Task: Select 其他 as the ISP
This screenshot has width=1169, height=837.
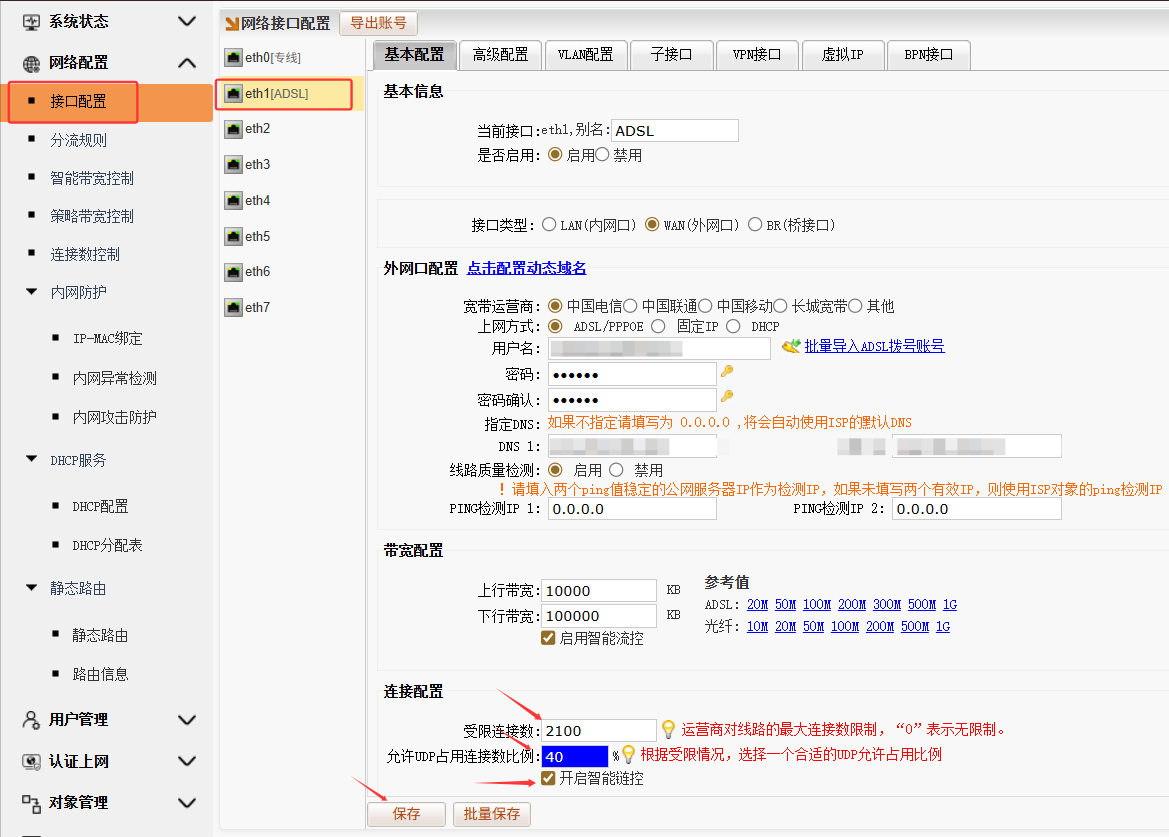Action: click(x=856, y=306)
